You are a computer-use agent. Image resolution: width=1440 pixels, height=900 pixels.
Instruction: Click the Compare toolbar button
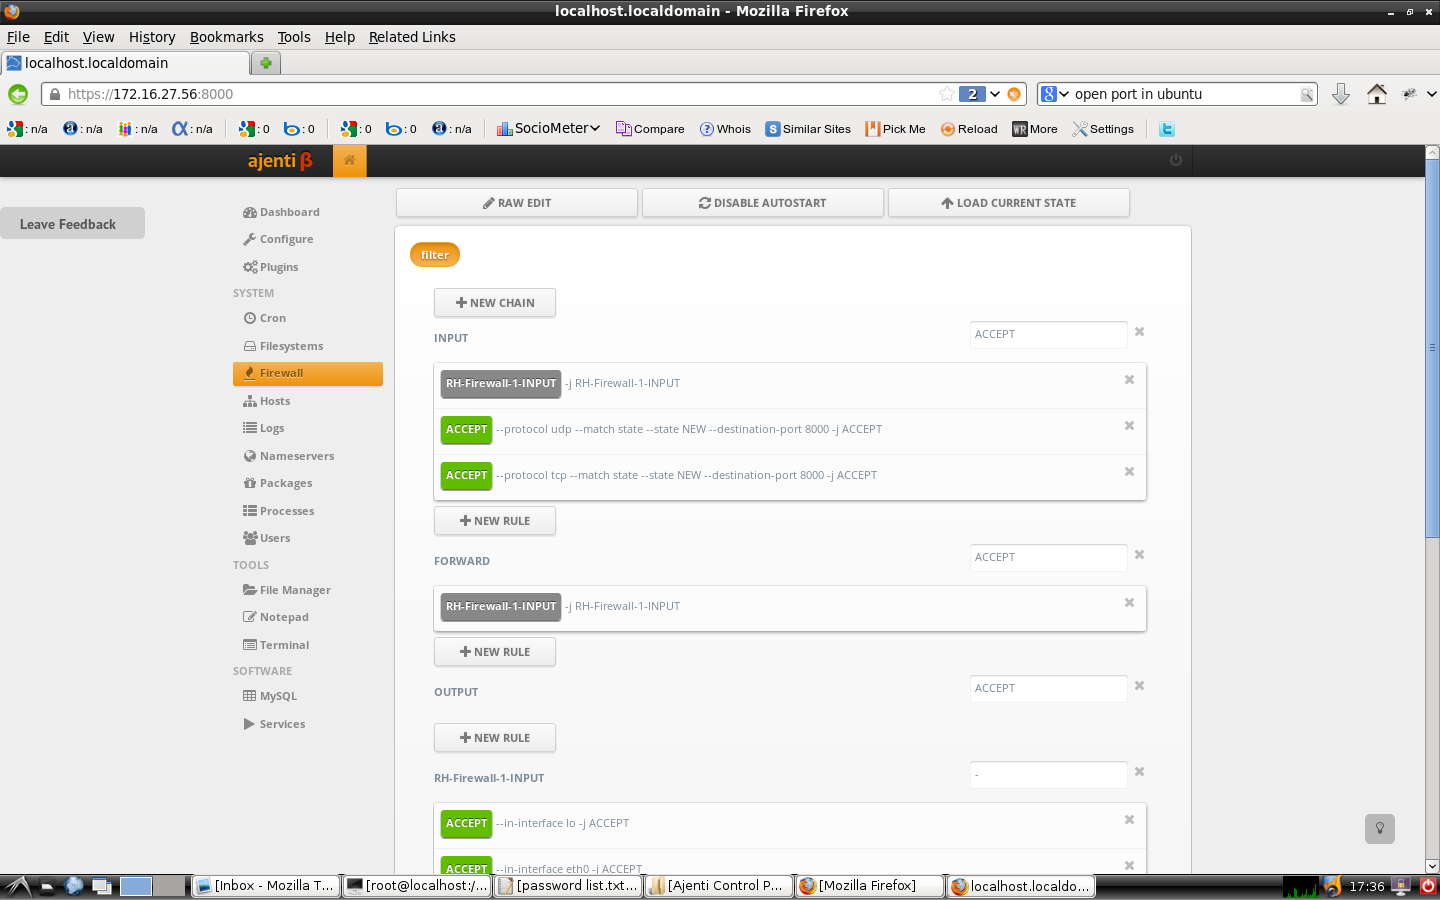click(x=650, y=129)
